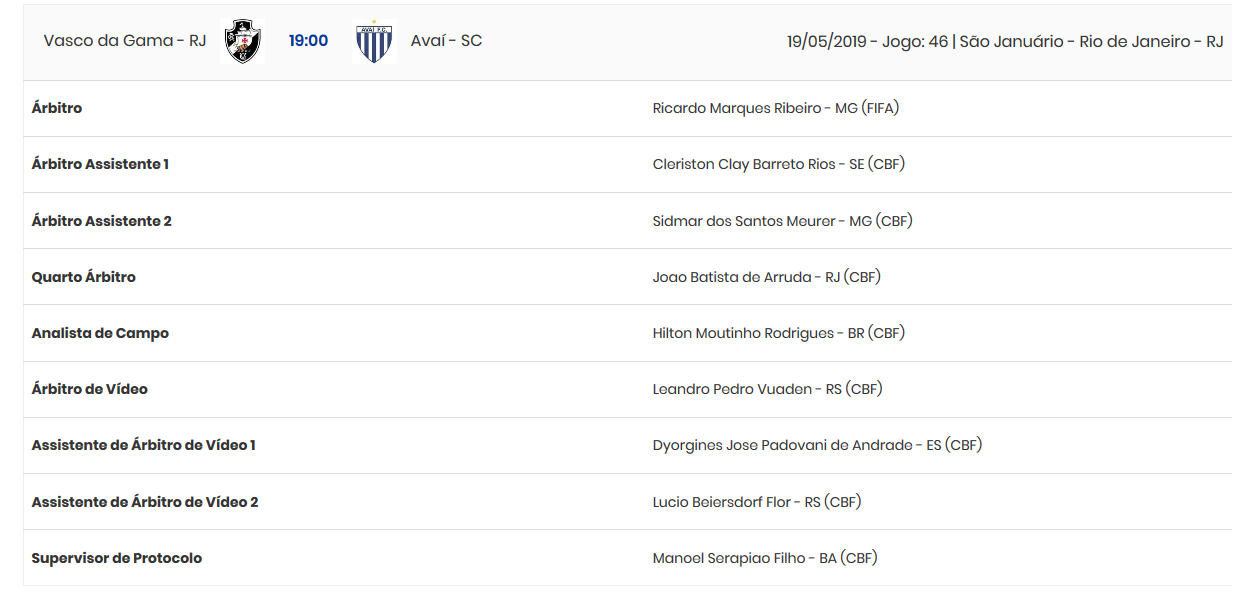
Task: Click the match date and venue info
Action: 1005,41
